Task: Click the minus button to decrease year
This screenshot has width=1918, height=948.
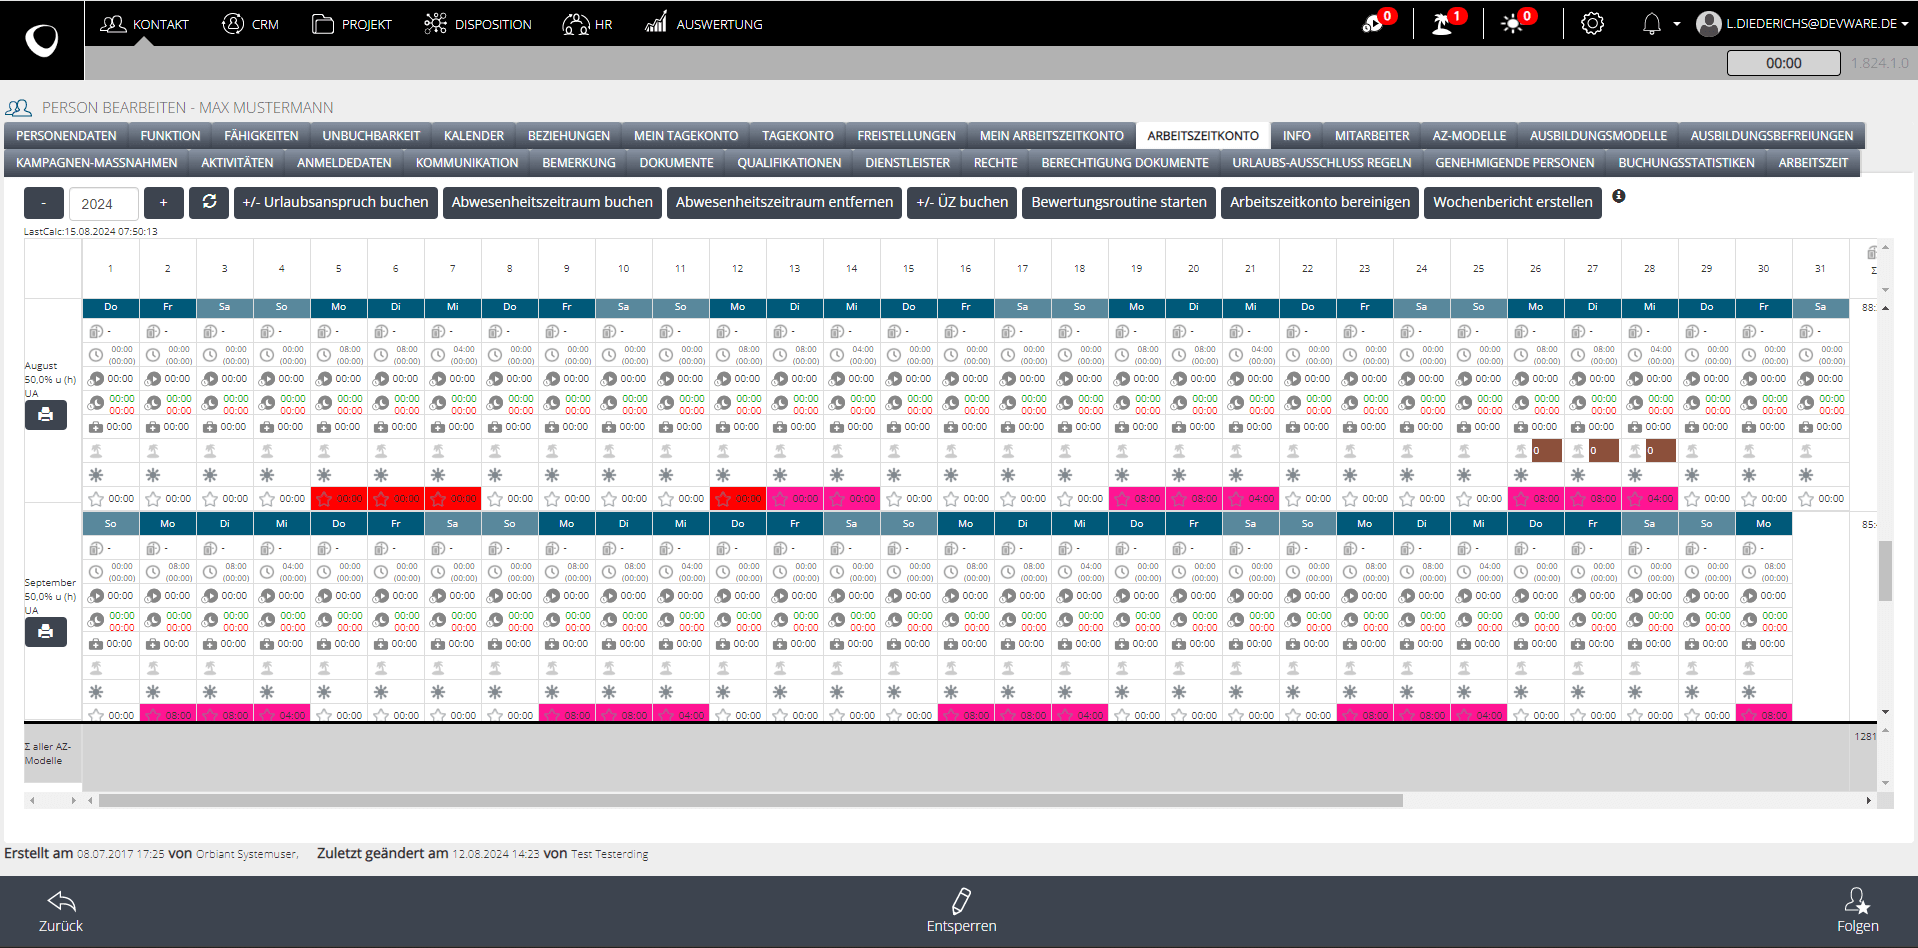Action: (44, 203)
